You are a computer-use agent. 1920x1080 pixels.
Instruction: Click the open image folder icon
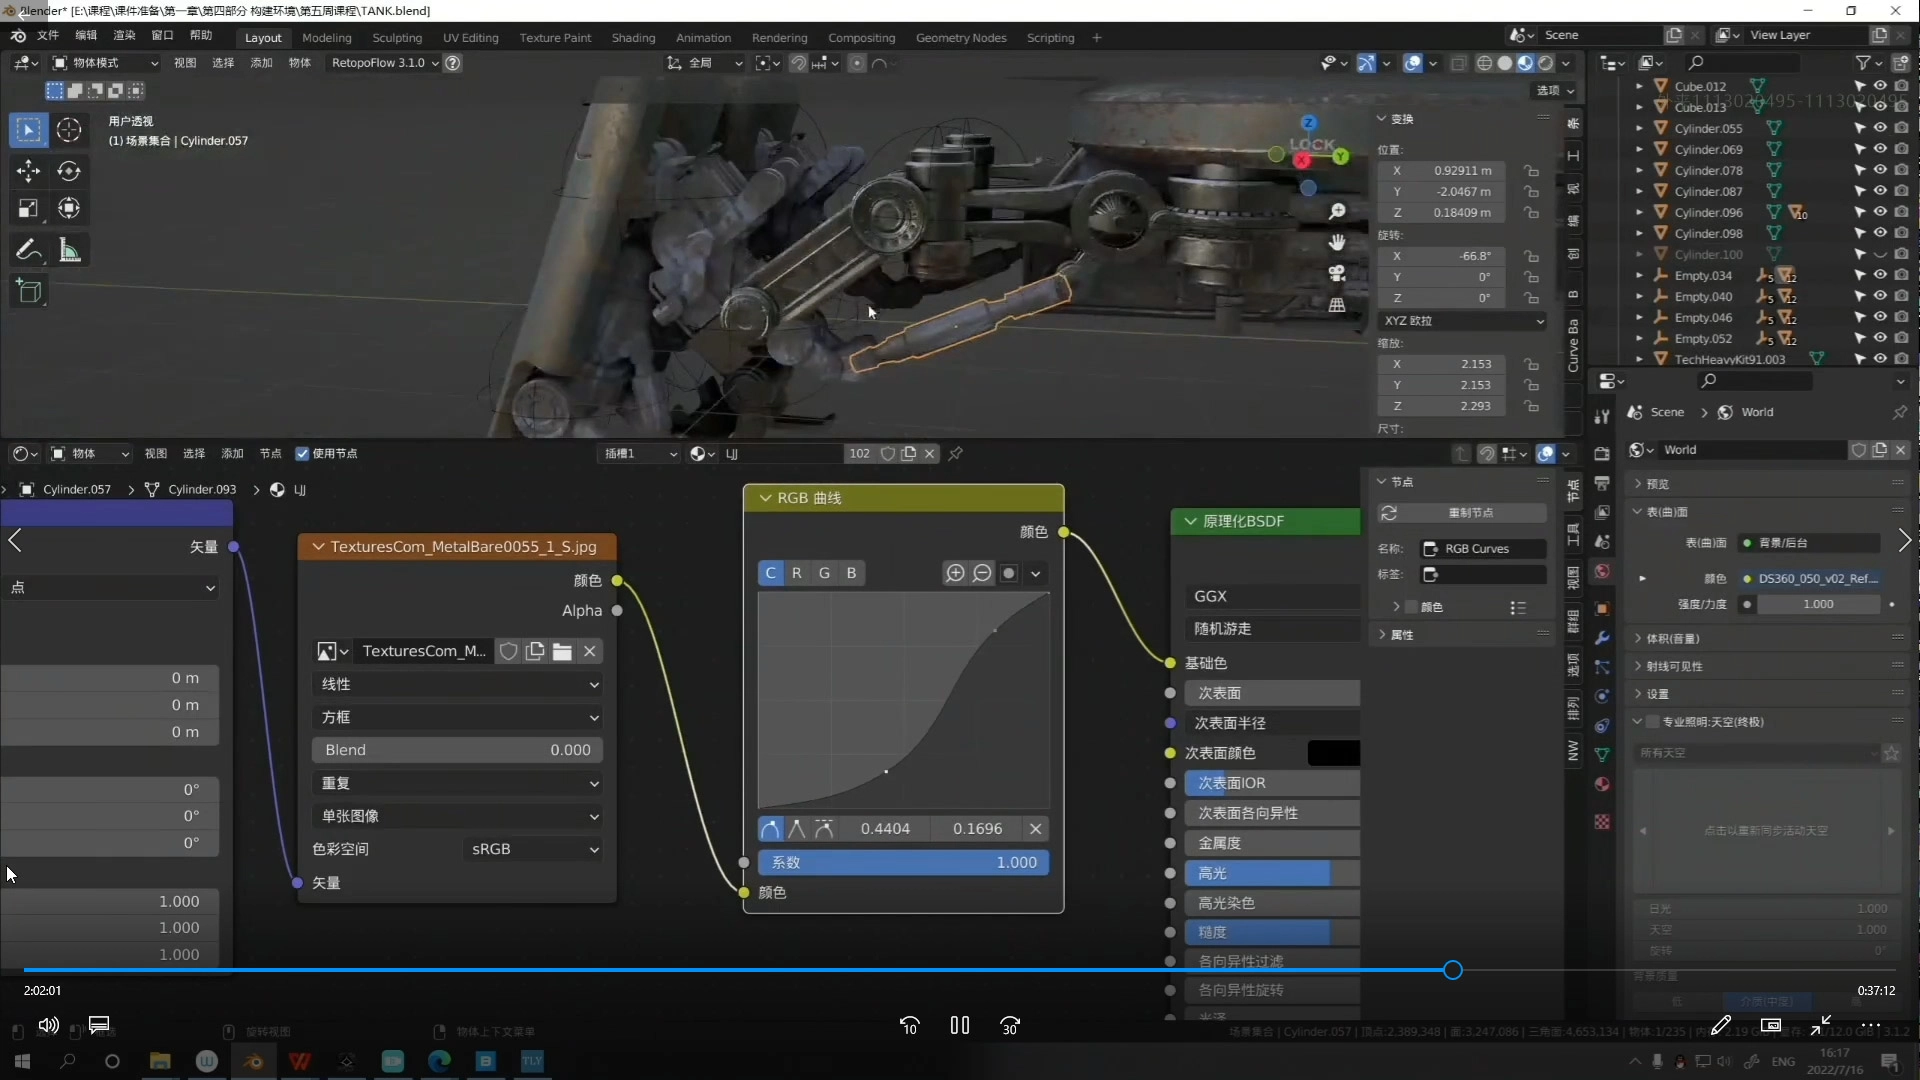[x=562, y=651]
